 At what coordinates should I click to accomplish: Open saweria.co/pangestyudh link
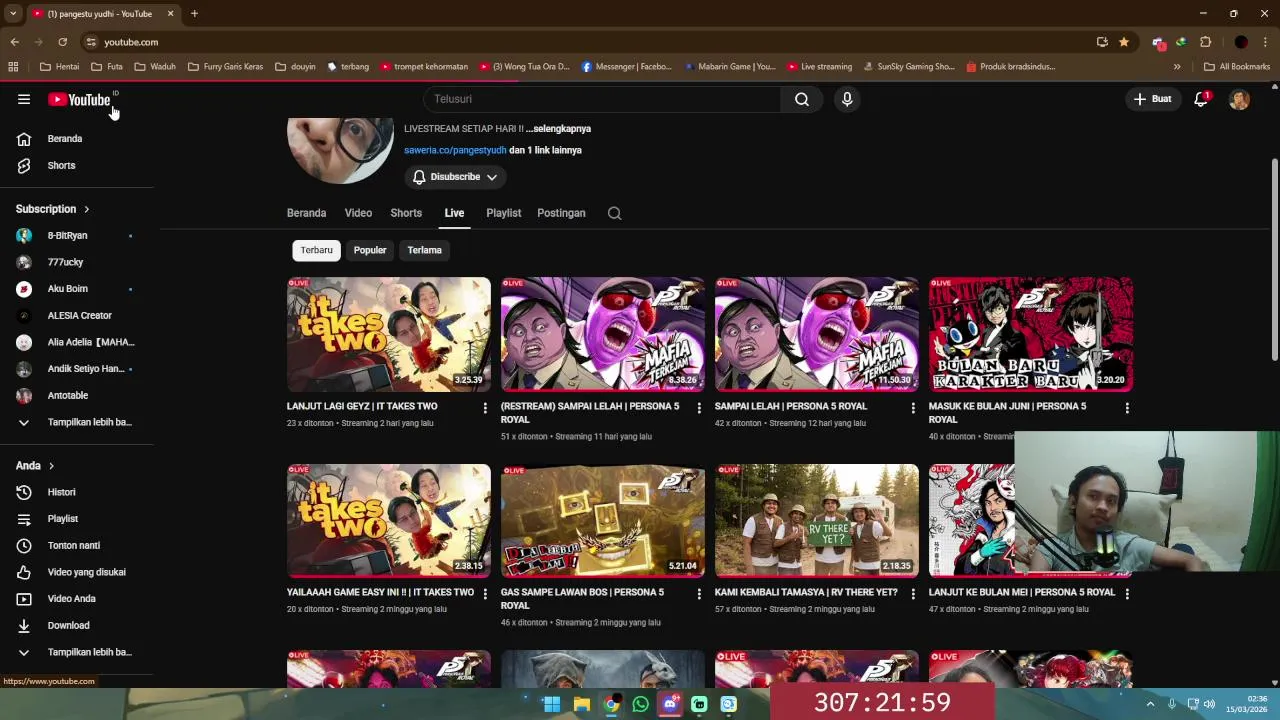pyautogui.click(x=455, y=150)
